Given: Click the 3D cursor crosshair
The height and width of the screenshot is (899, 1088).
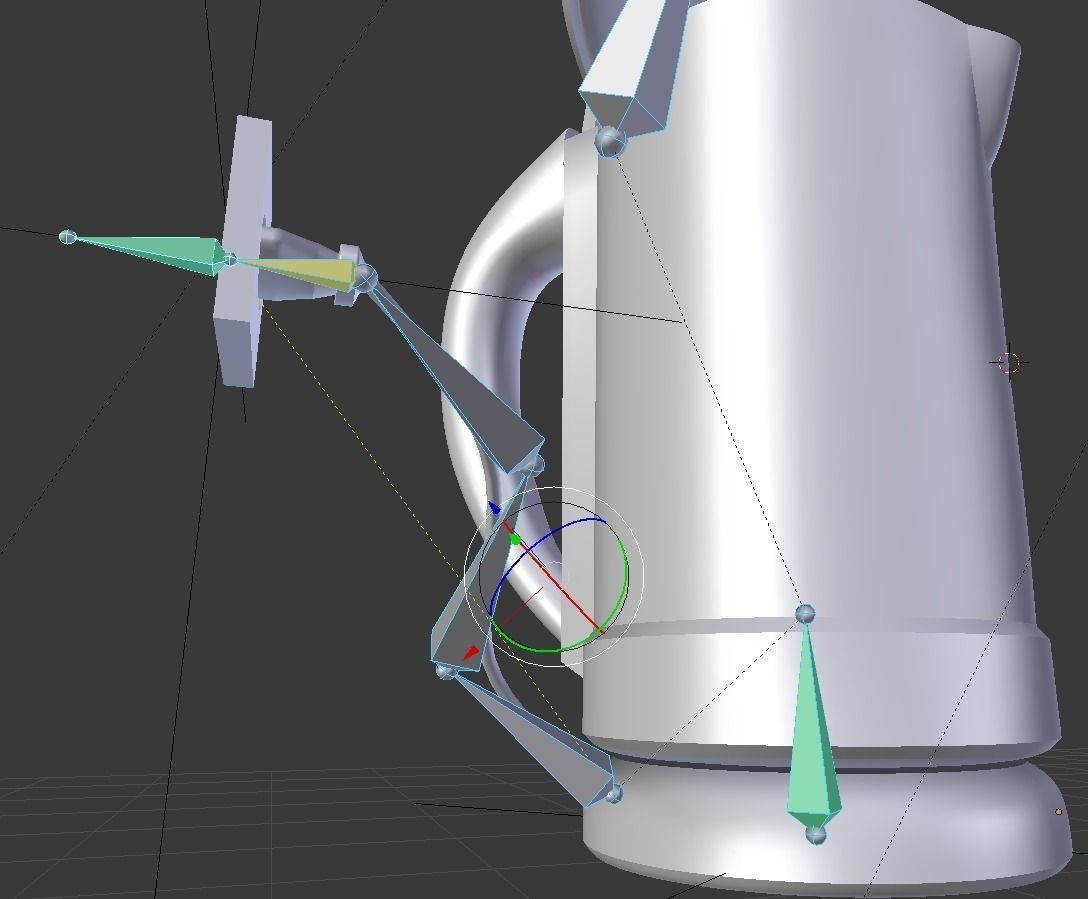Looking at the screenshot, I should tap(1008, 362).
